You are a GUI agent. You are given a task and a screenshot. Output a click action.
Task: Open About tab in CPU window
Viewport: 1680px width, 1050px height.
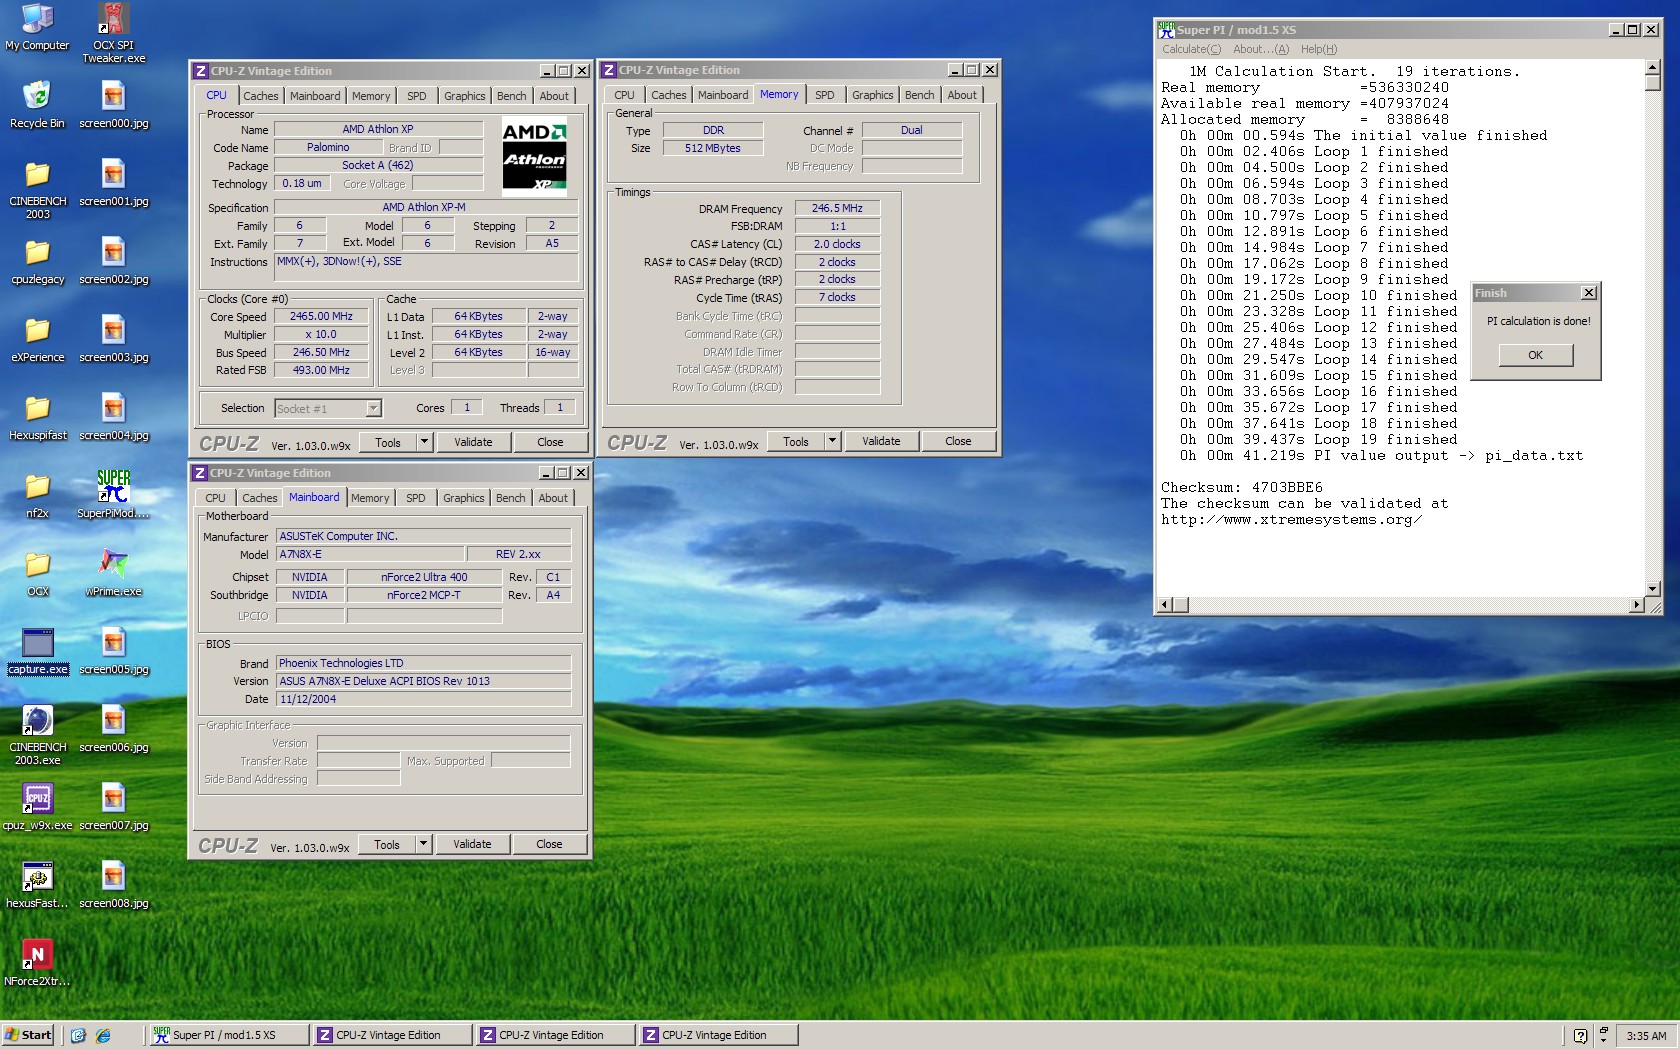tap(554, 96)
